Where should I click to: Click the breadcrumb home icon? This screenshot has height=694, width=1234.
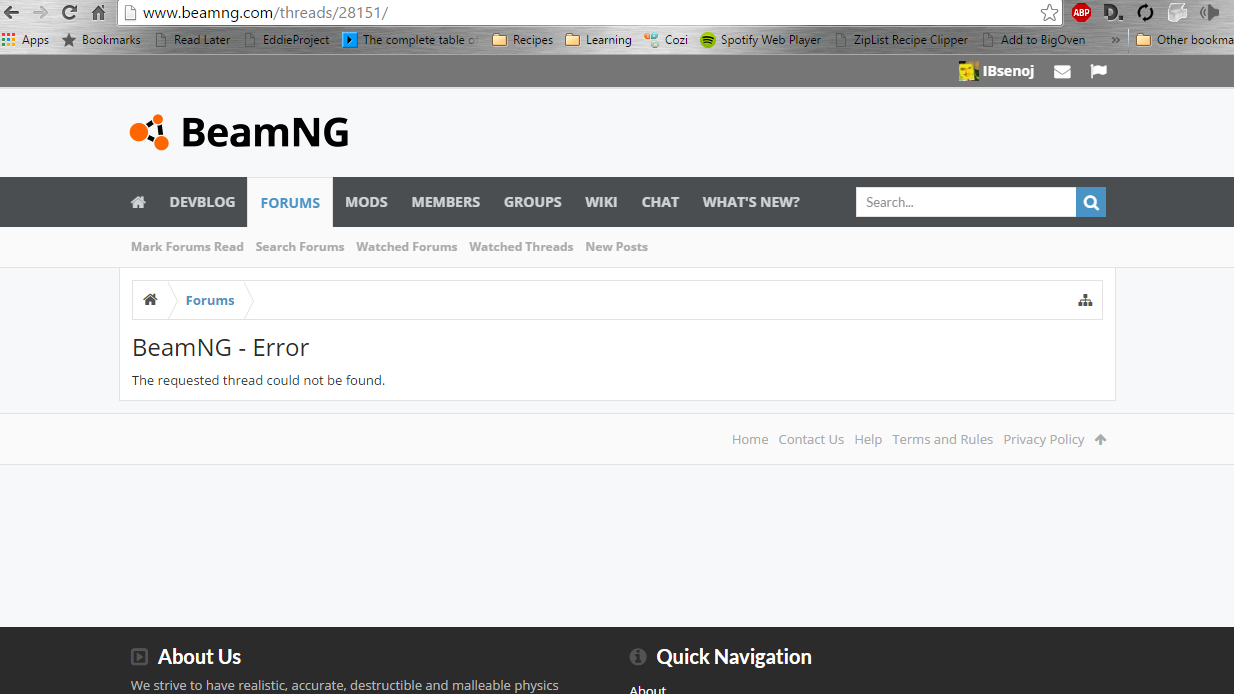coord(150,300)
